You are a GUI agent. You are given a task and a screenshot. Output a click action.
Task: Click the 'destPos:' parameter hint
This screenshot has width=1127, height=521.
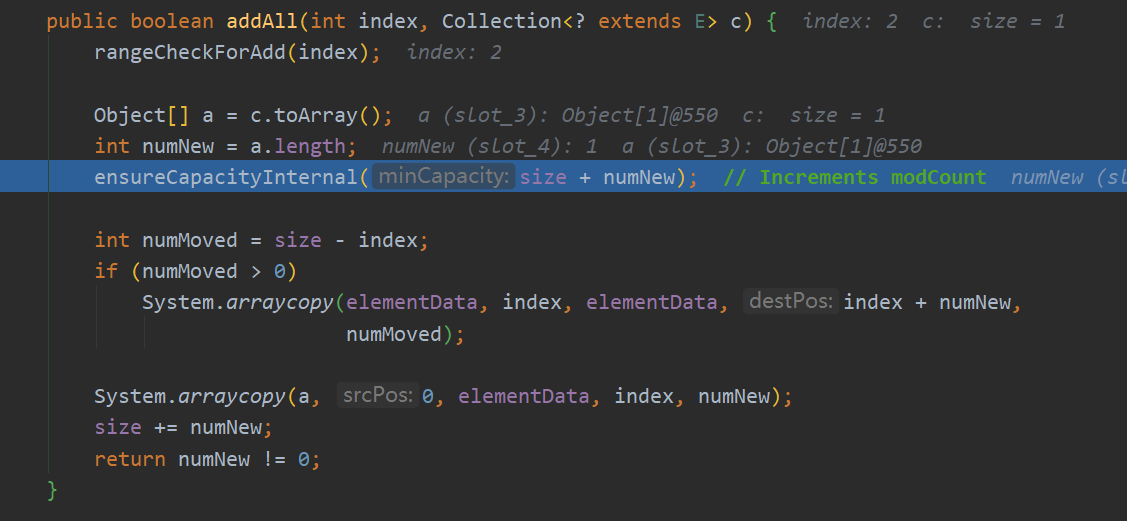coord(791,302)
